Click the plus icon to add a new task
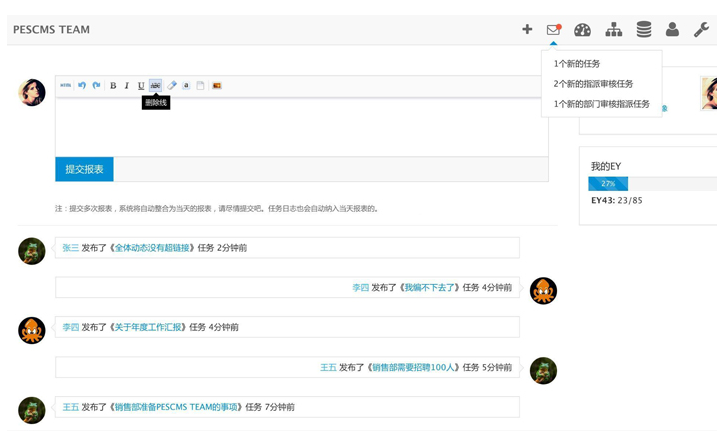721x444 pixels. click(527, 29)
